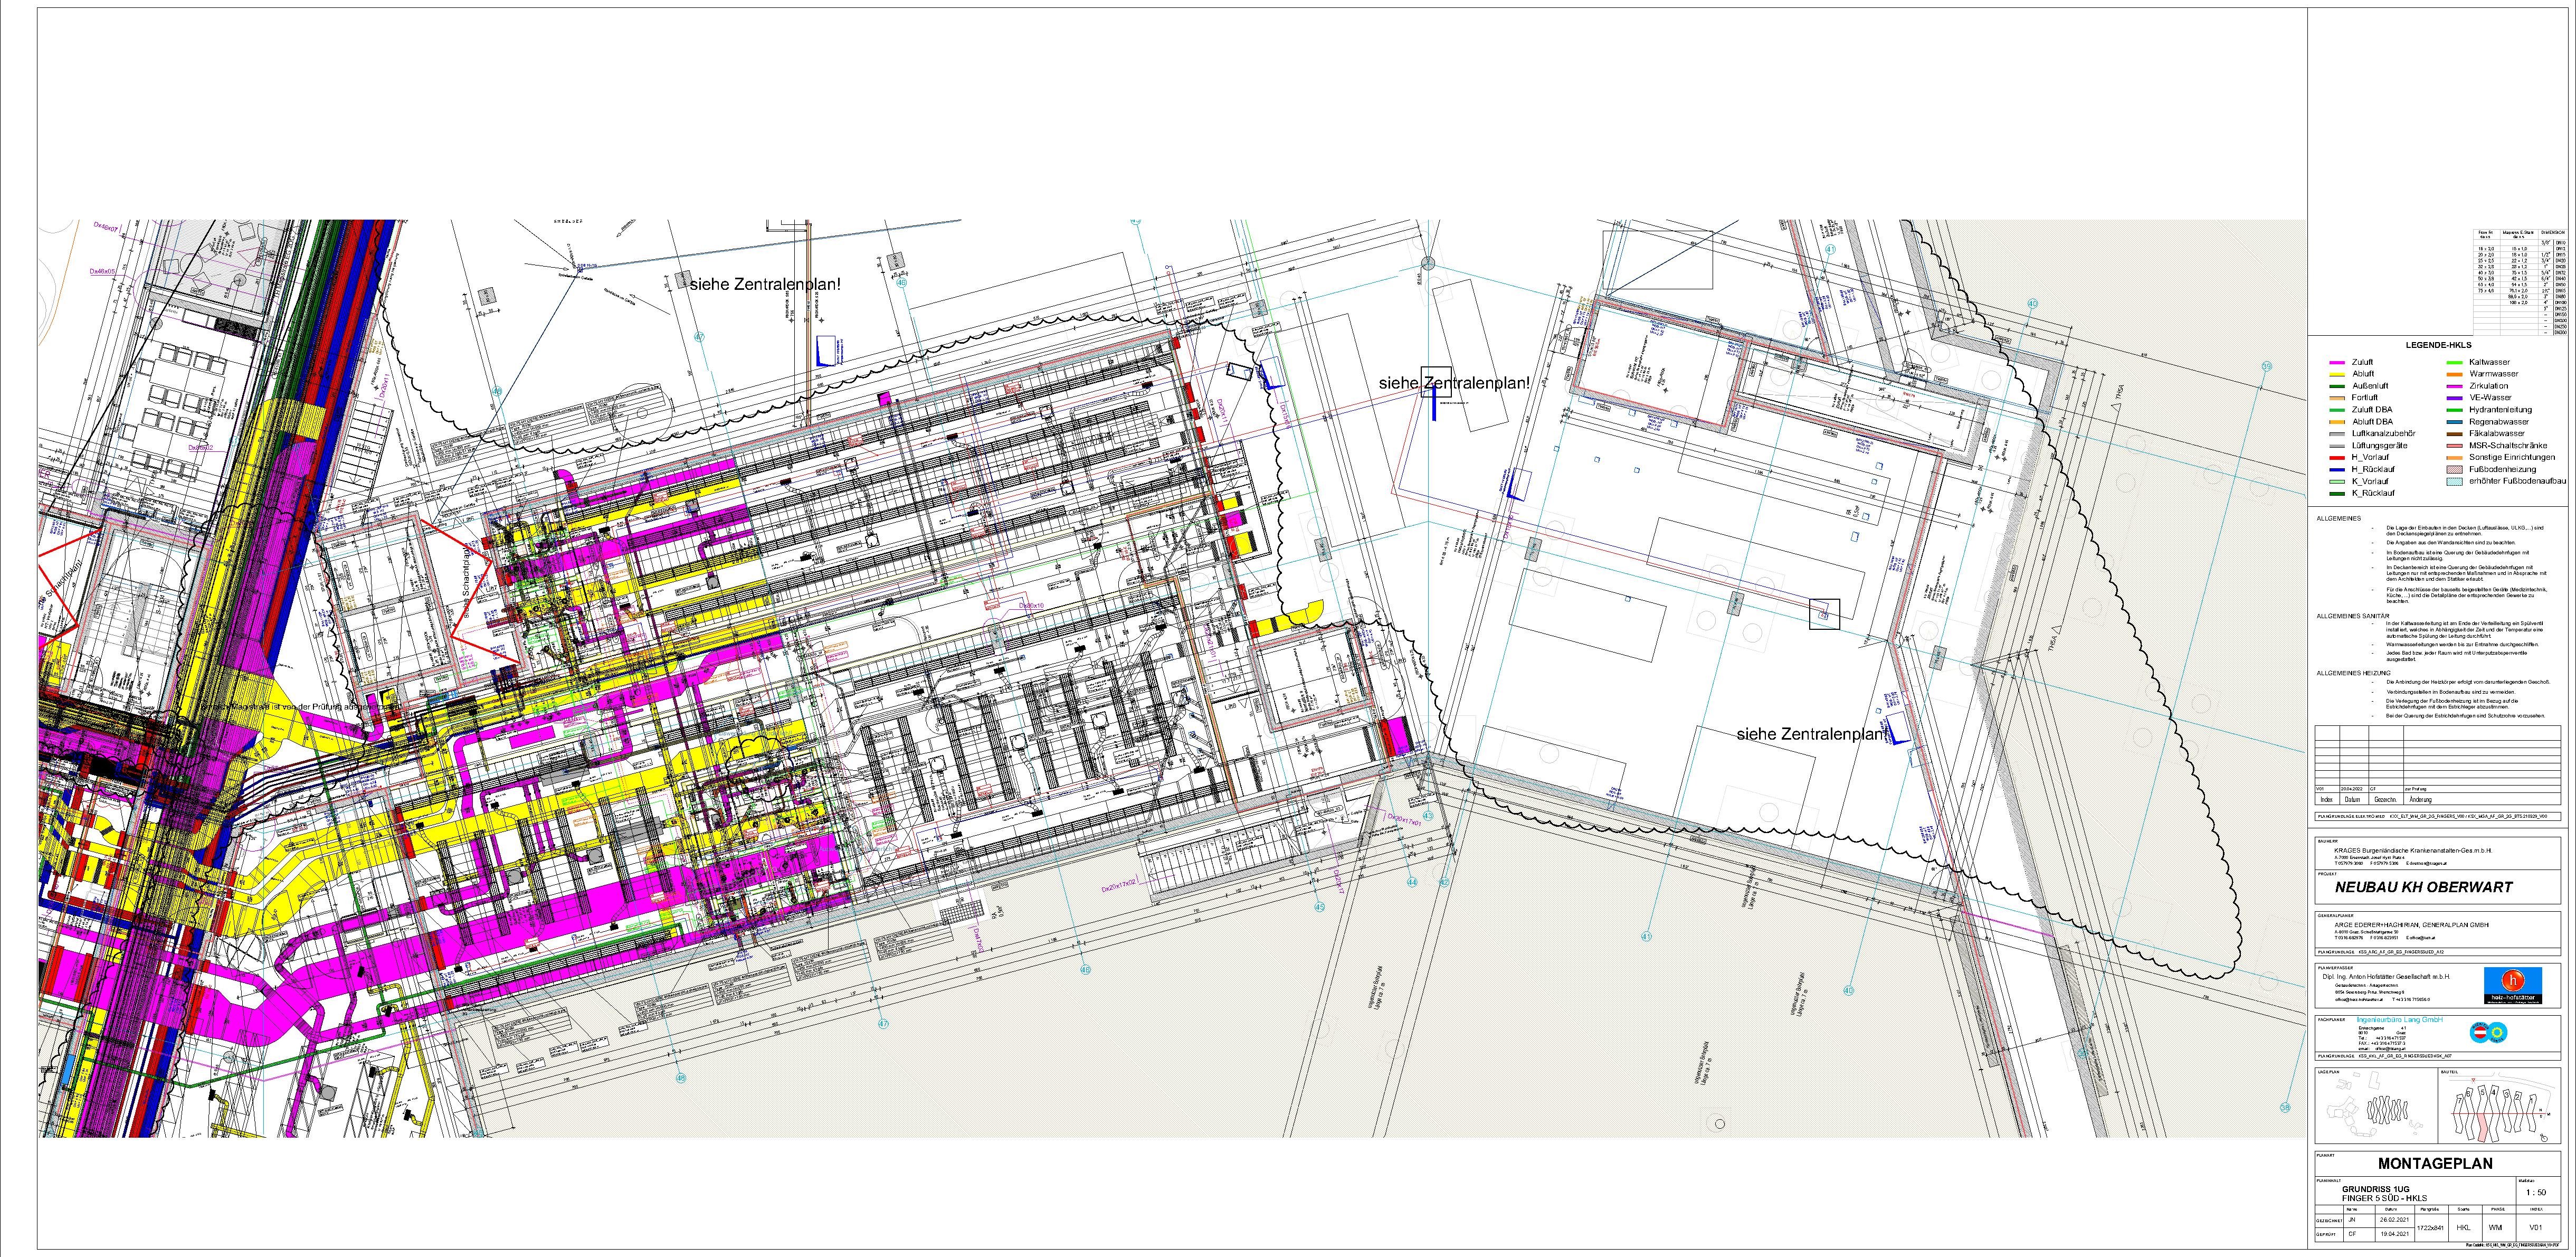
Task: Click the top 'siehe Zentralenplan!' note
Action: click(765, 285)
